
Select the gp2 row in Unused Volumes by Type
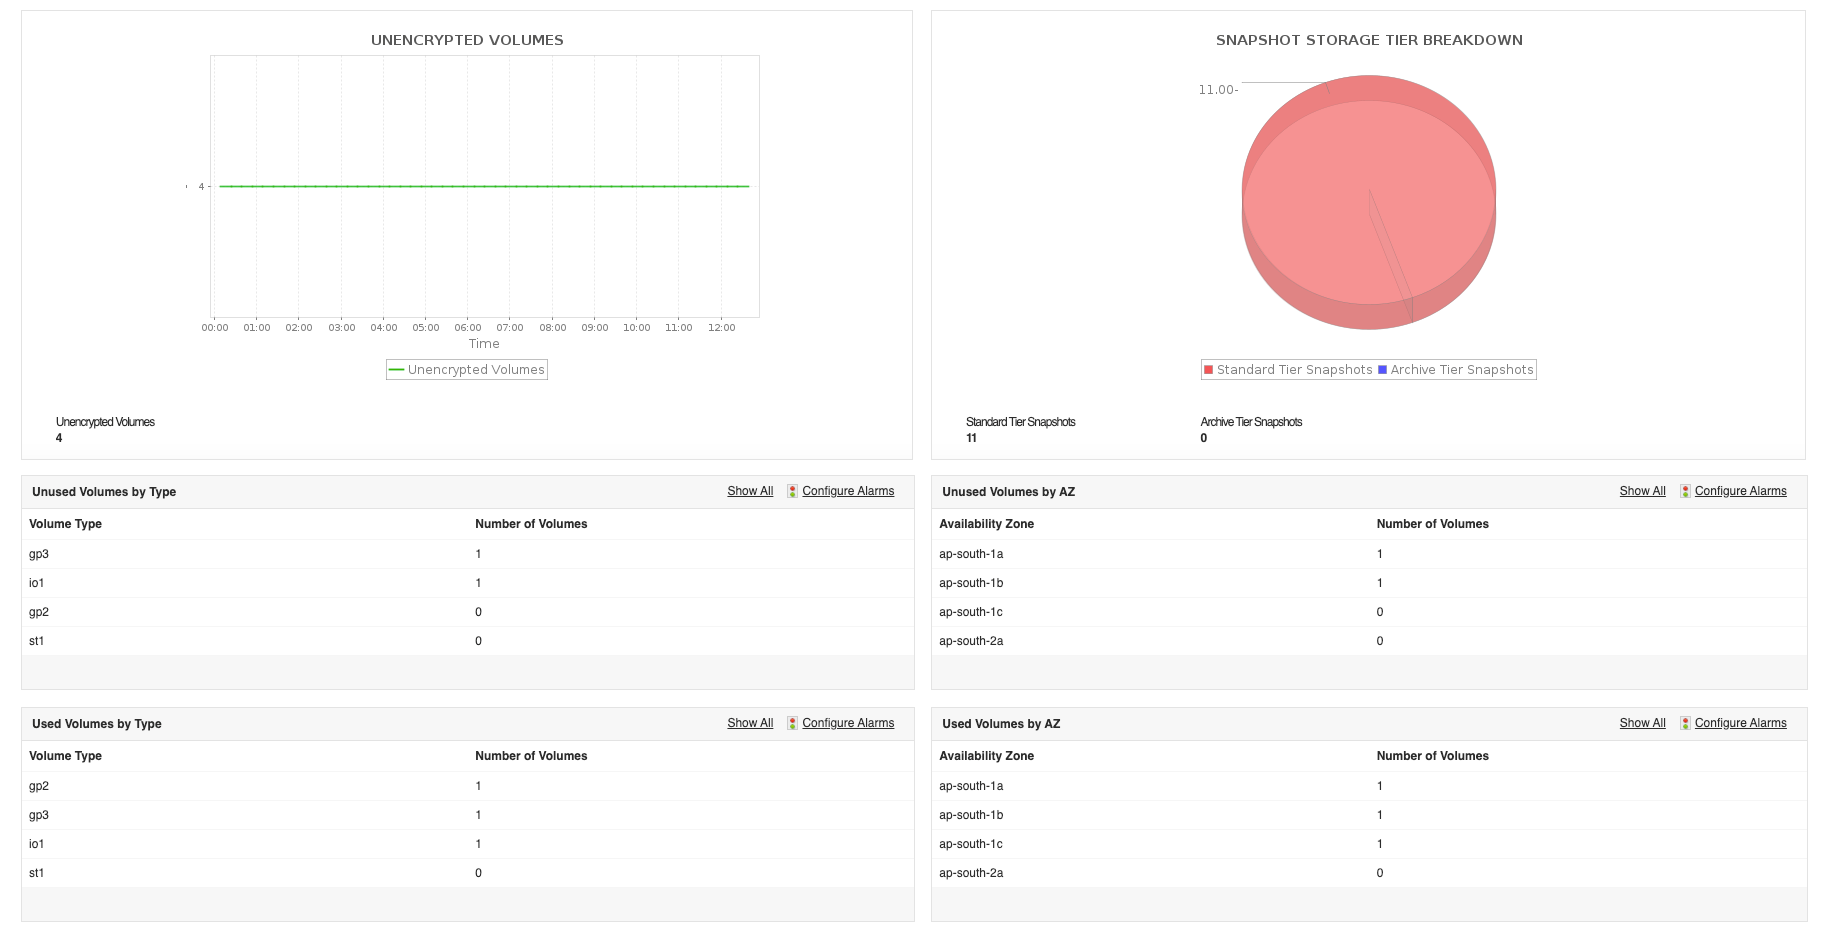[x=468, y=612]
